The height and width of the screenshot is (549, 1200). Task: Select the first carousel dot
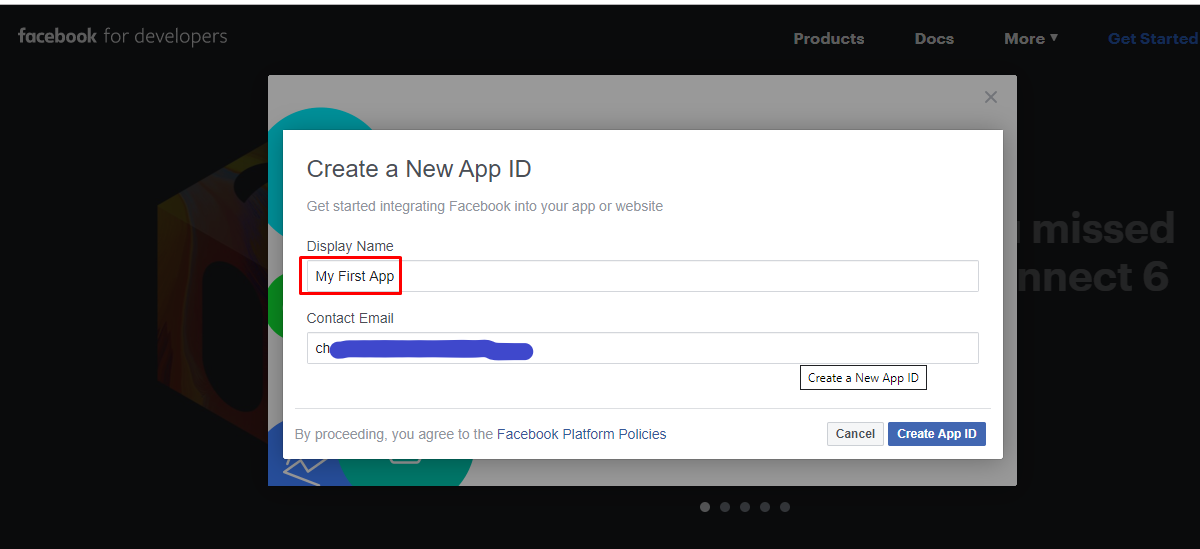pyautogui.click(x=705, y=507)
